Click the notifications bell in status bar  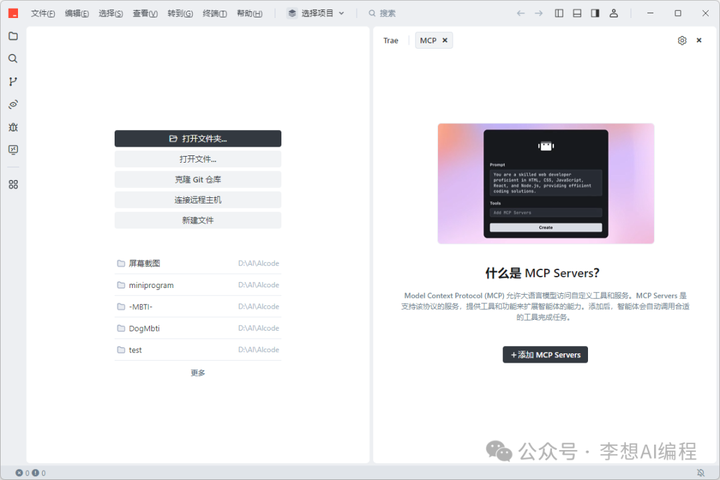[x=701, y=473]
